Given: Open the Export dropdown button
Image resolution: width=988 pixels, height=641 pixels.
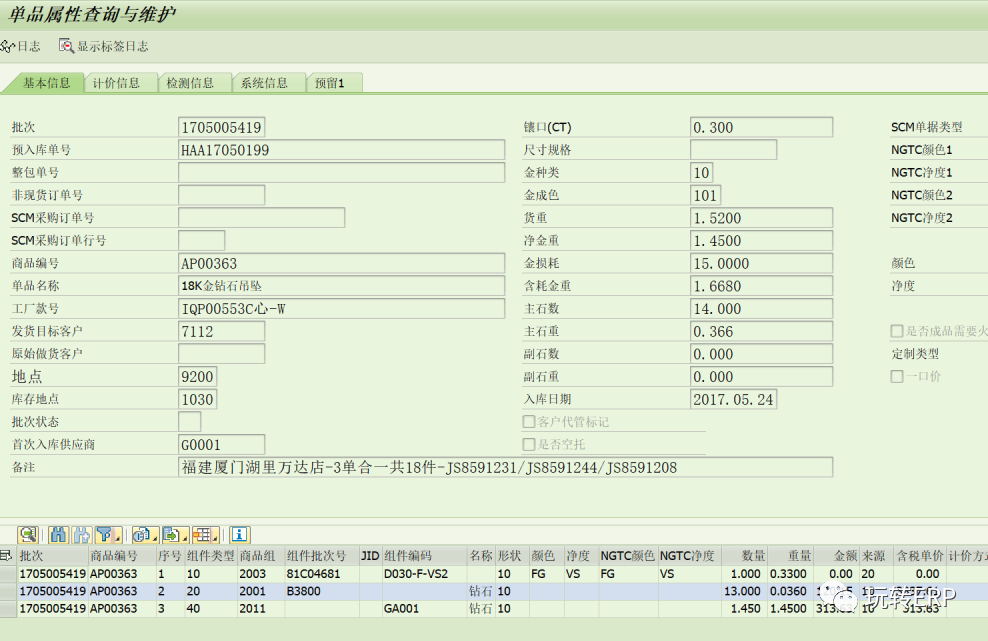Looking at the screenshot, I should click(175, 534).
